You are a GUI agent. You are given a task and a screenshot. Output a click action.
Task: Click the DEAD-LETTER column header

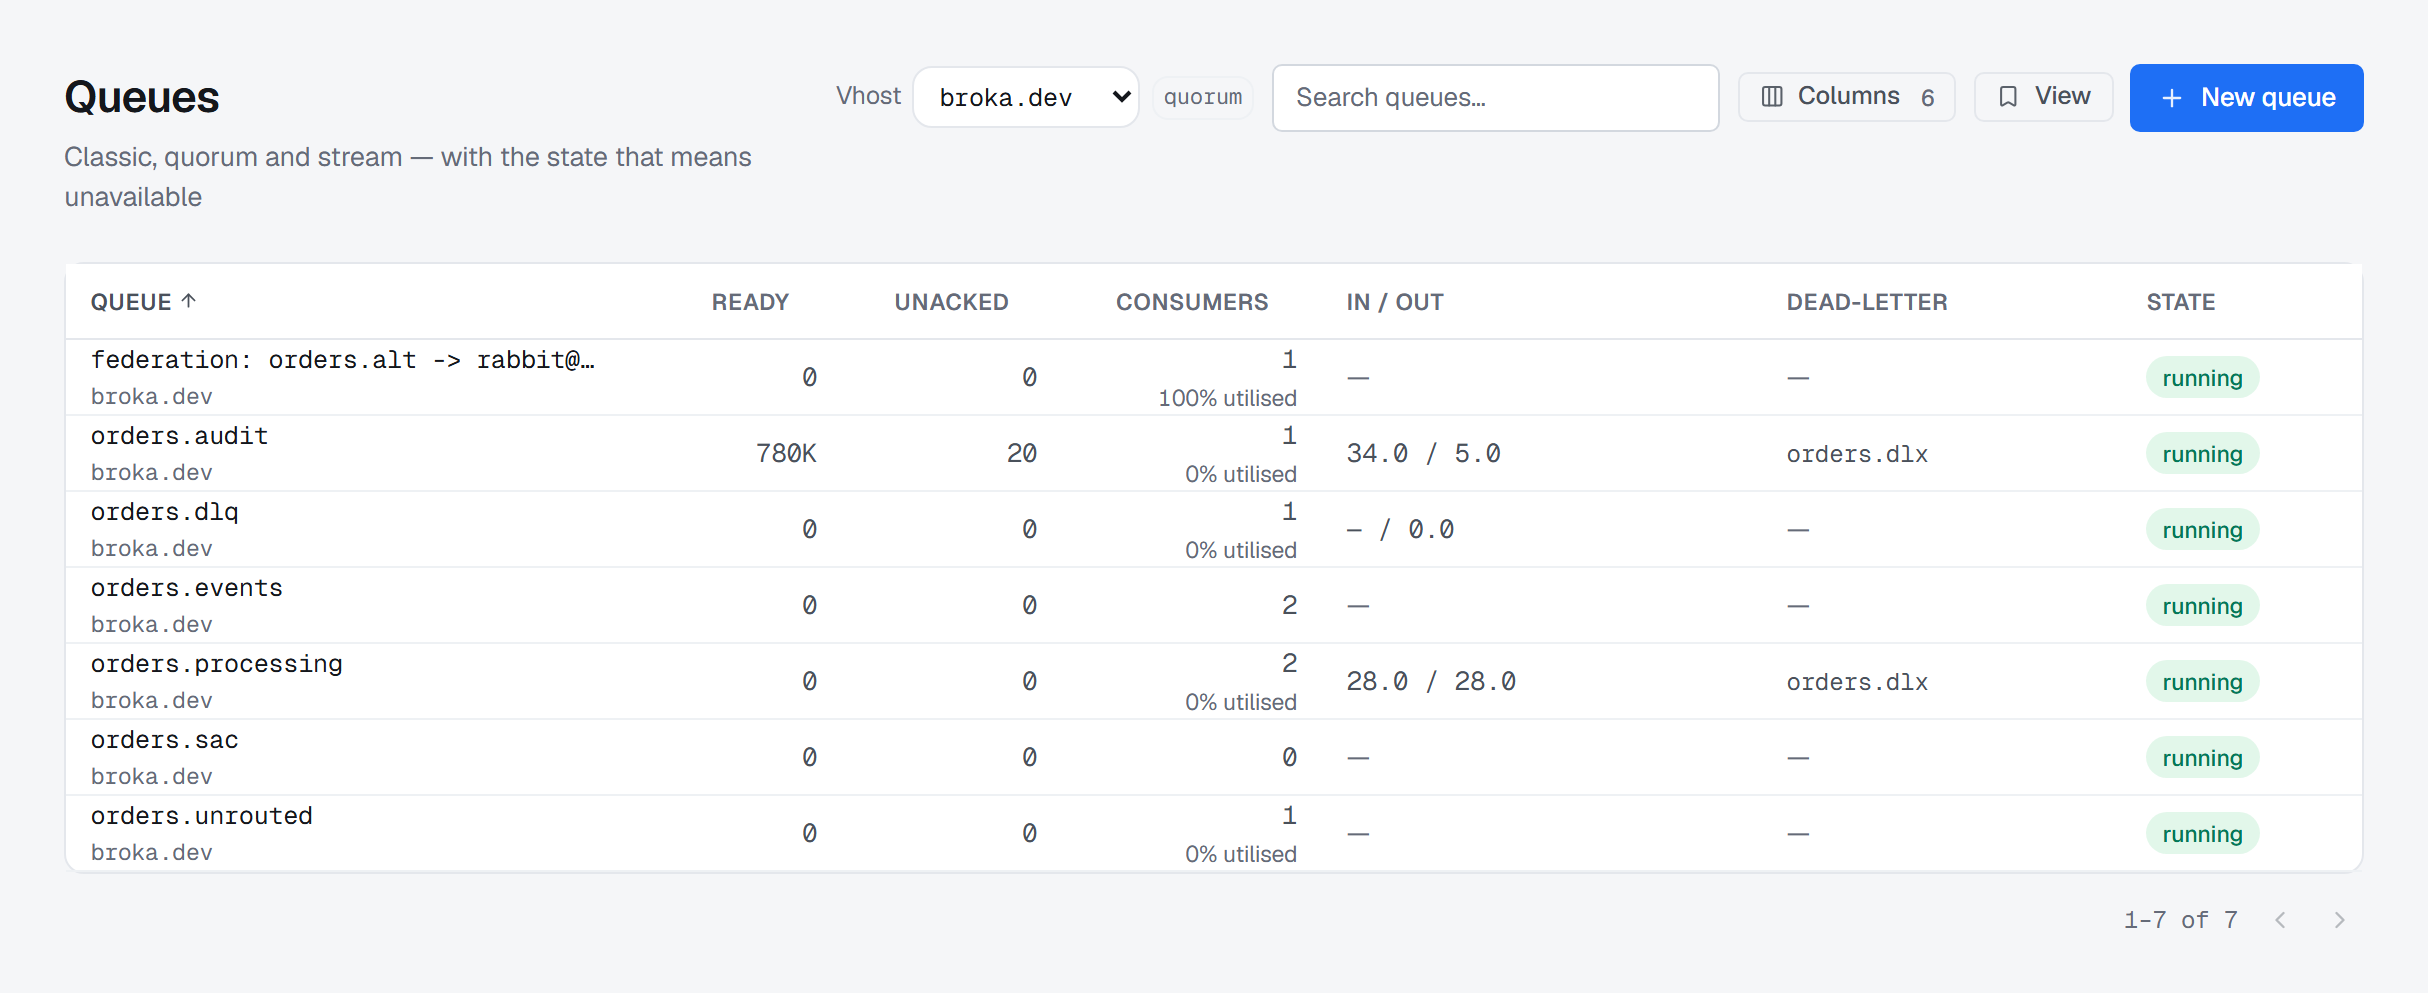pos(1867,302)
